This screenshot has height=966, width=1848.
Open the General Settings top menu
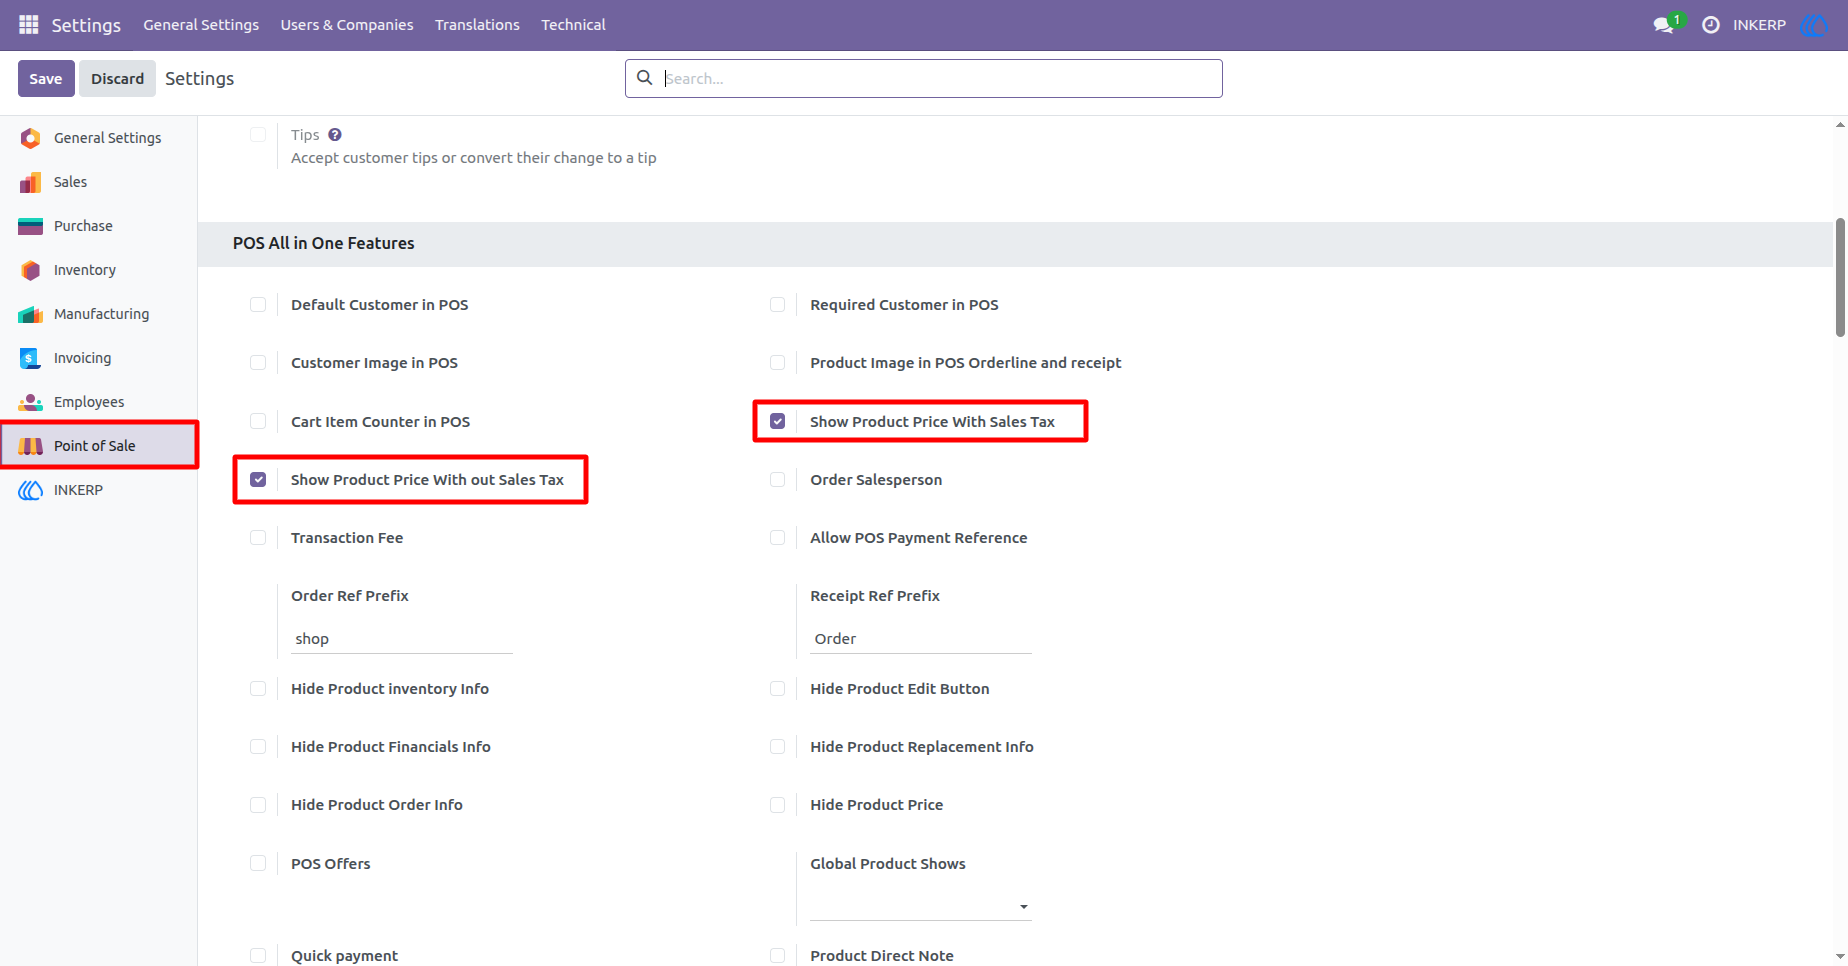click(201, 25)
